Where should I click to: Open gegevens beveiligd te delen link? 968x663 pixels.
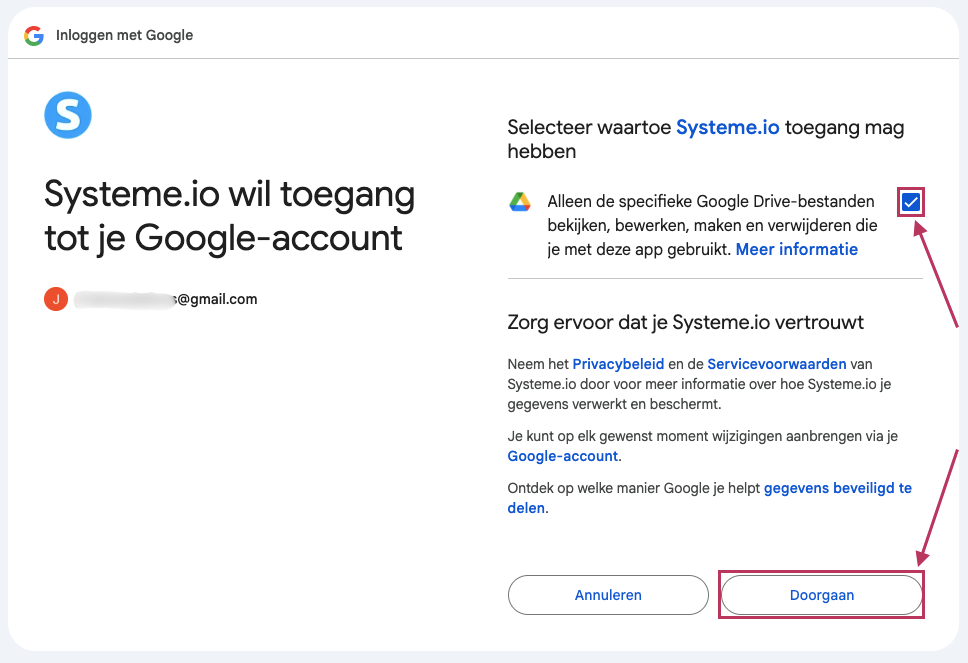(x=837, y=489)
